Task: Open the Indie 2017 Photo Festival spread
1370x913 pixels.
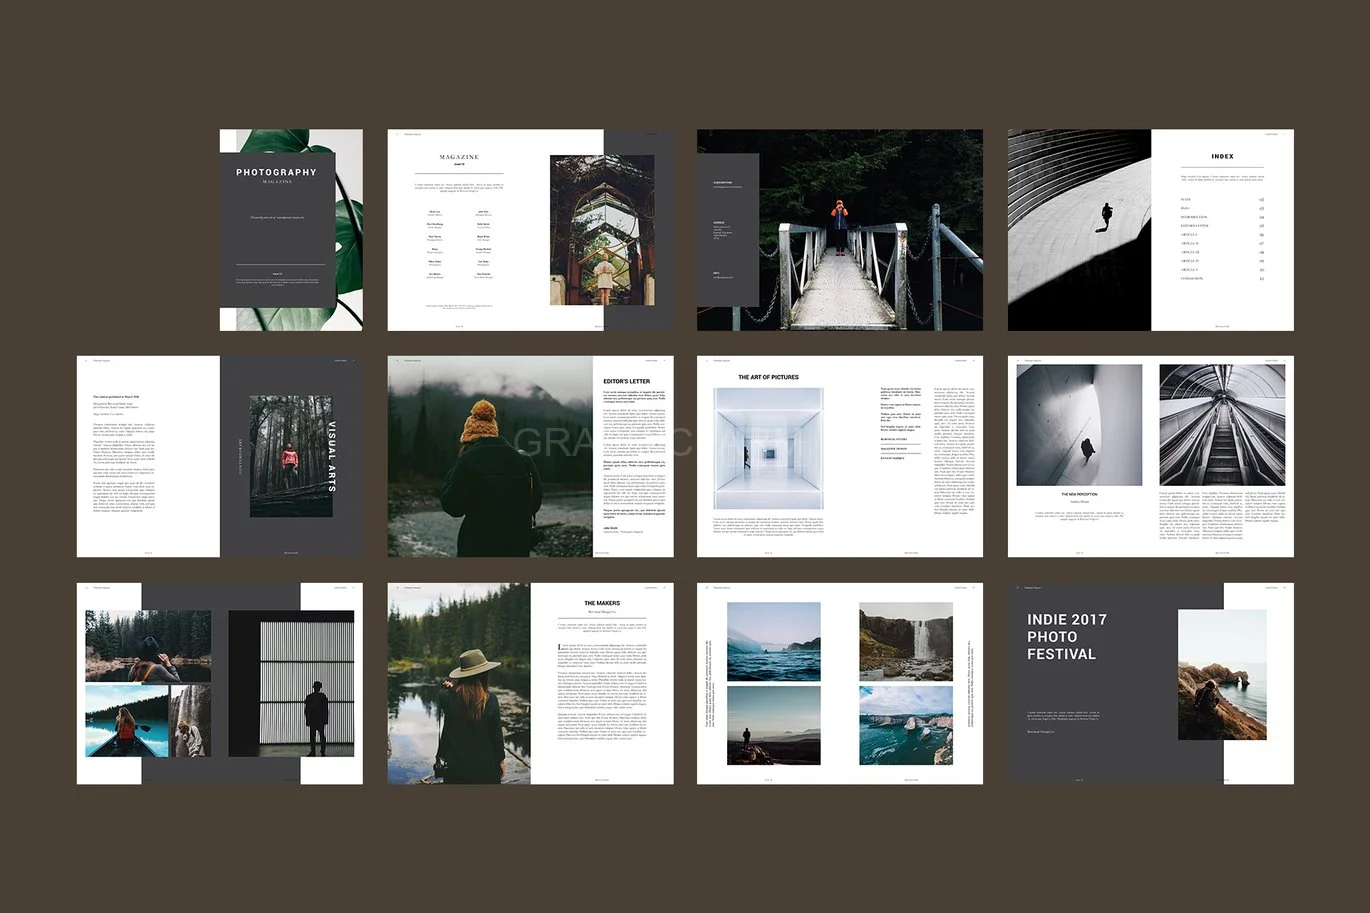Action: (1150, 683)
